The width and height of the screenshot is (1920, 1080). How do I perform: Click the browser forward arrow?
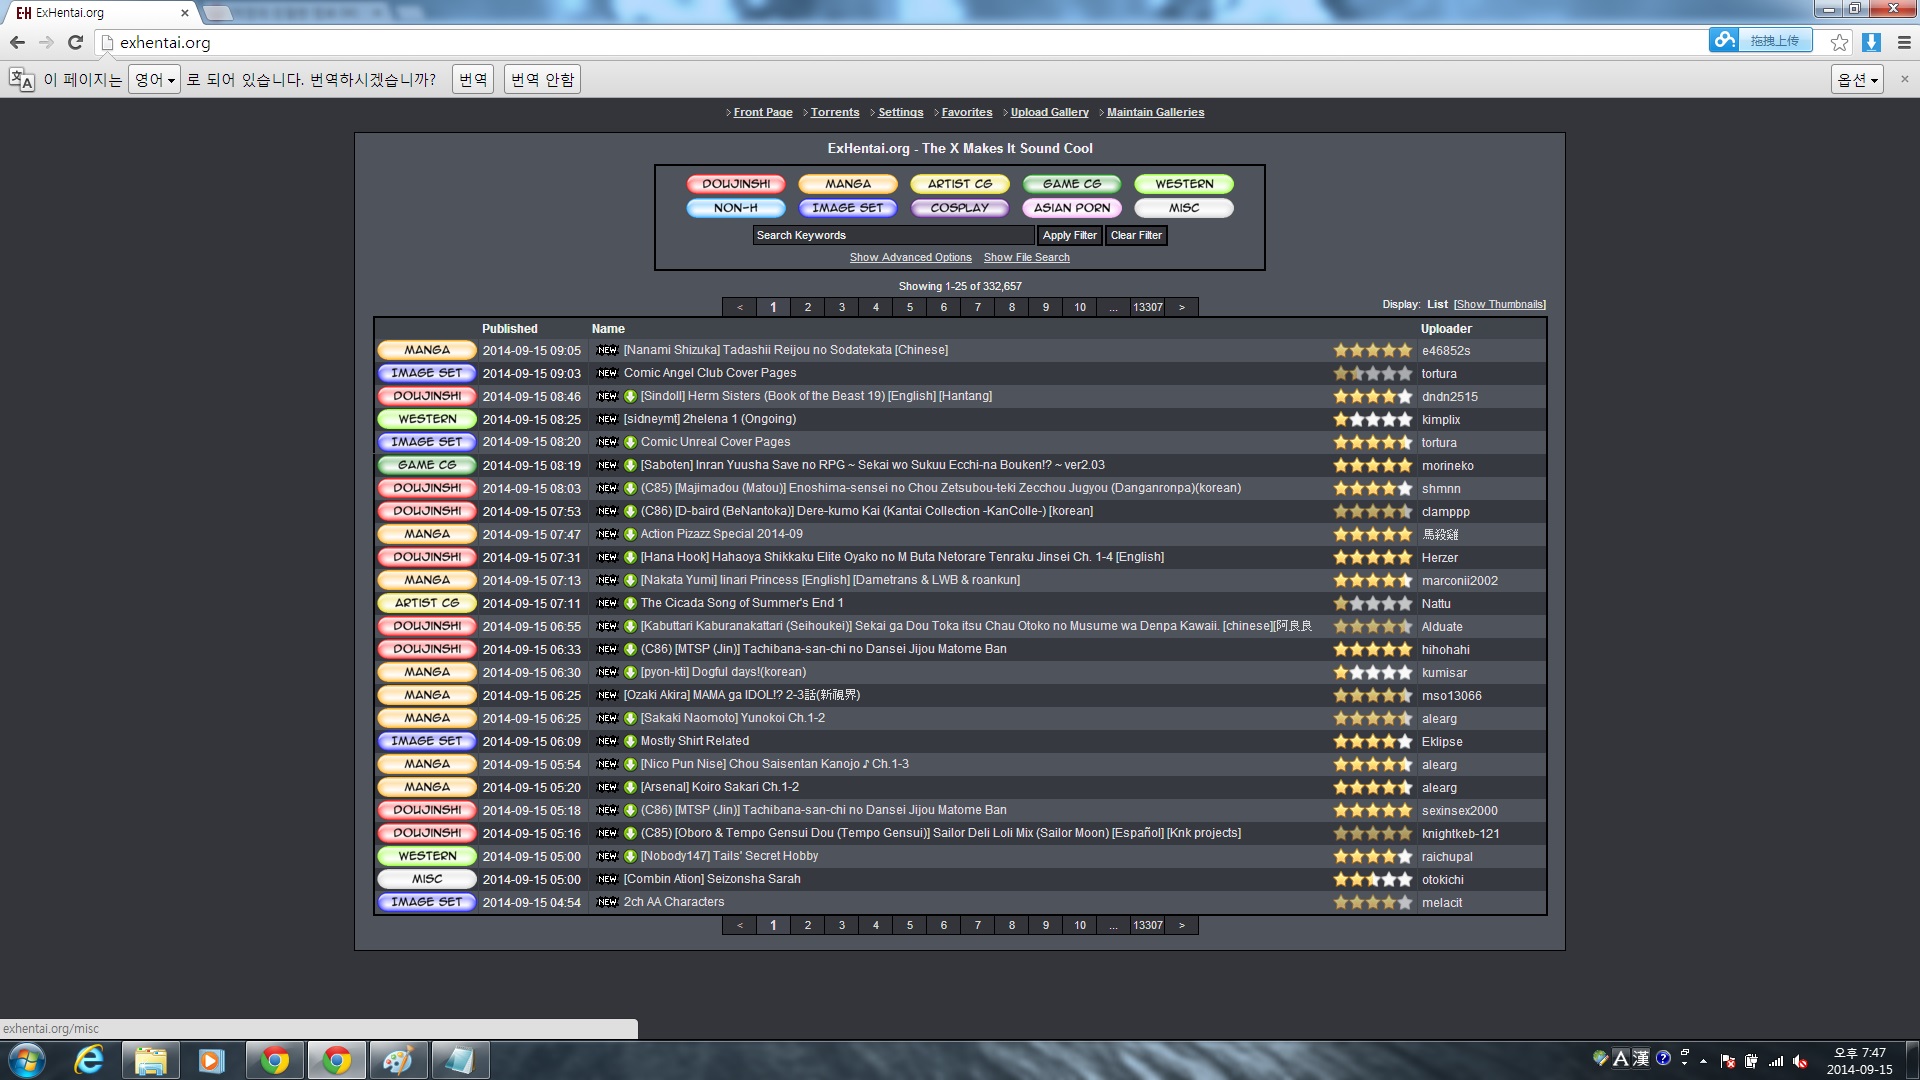[46, 42]
